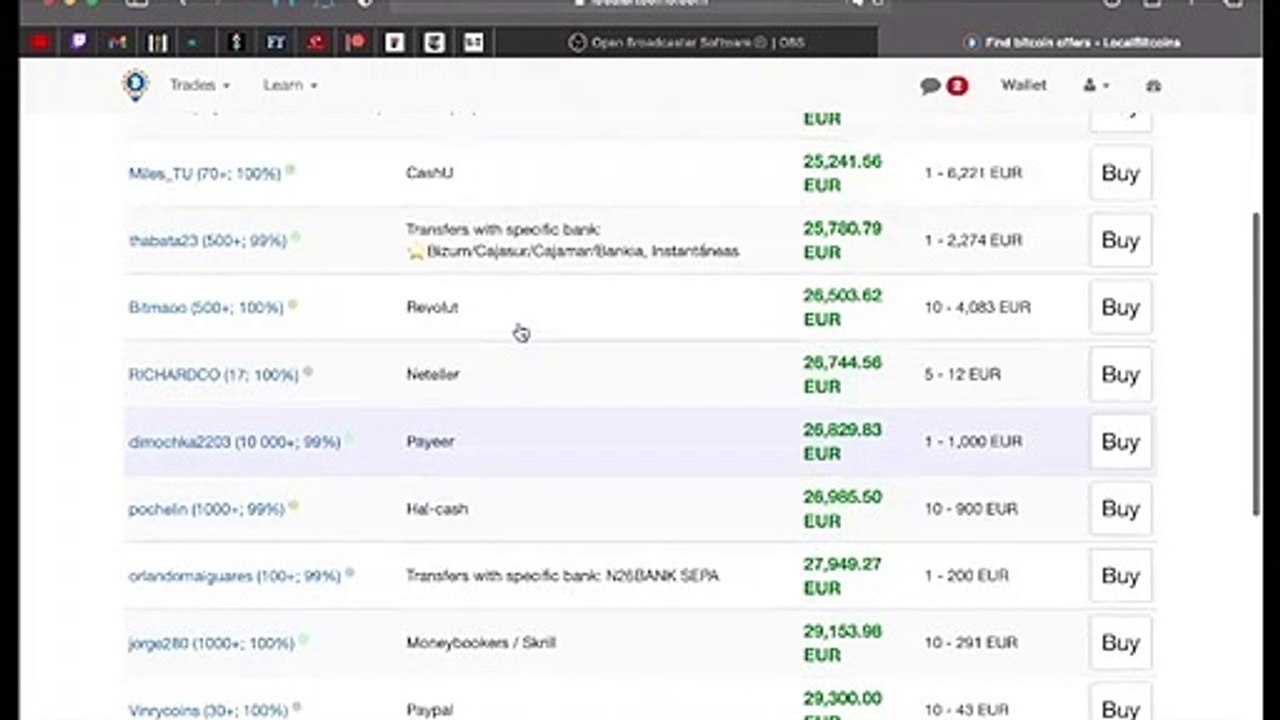Click Buy on pochelin's Hal-cash offer
The width and height of the screenshot is (1280, 720).
click(1120, 508)
